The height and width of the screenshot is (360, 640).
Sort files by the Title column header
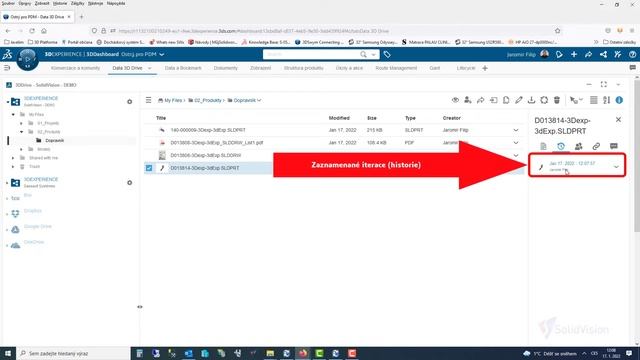point(161,118)
